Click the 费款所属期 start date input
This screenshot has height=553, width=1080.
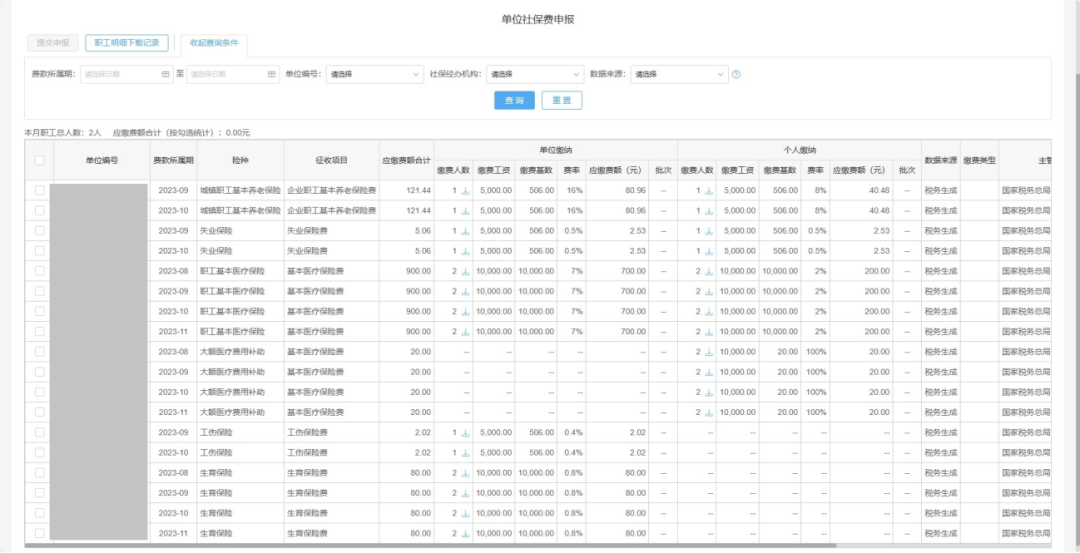pyautogui.click(x=127, y=74)
